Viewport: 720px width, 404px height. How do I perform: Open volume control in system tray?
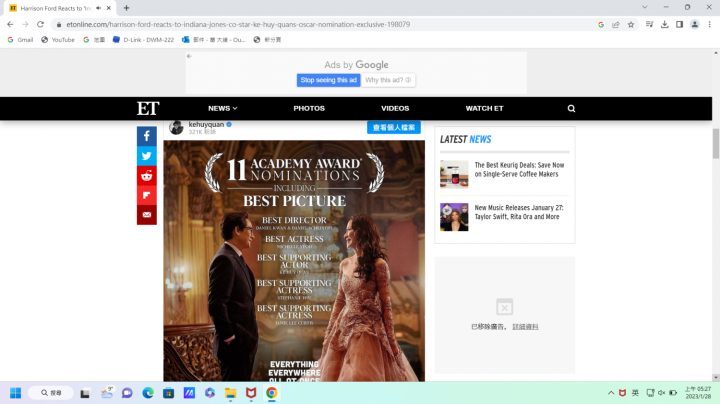coord(661,393)
